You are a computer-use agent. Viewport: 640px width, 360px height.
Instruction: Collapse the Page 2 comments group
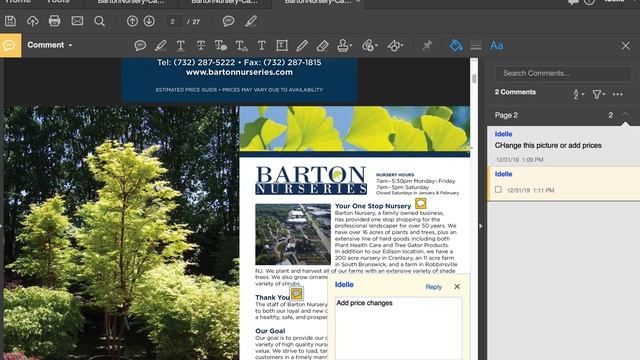pos(625,115)
